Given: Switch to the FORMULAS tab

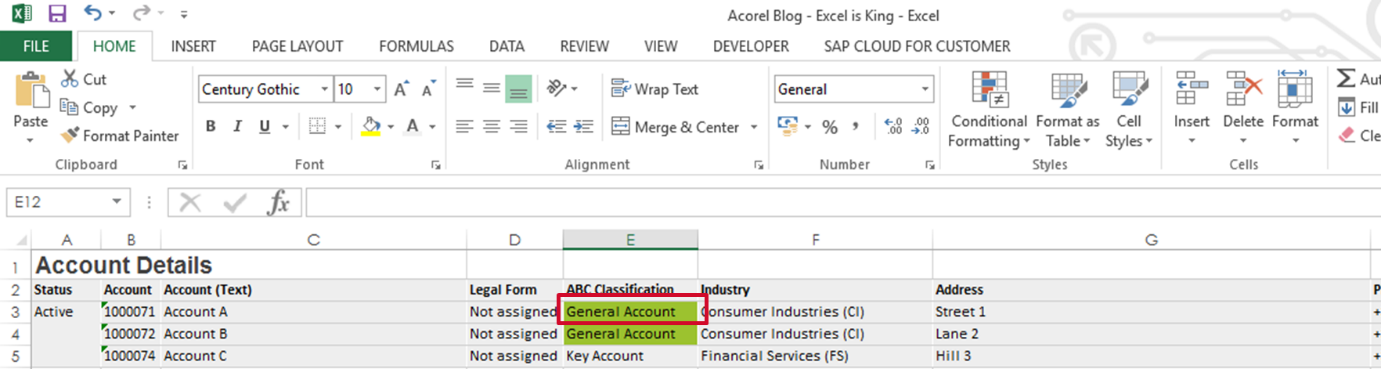Looking at the screenshot, I should pyautogui.click(x=416, y=46).
